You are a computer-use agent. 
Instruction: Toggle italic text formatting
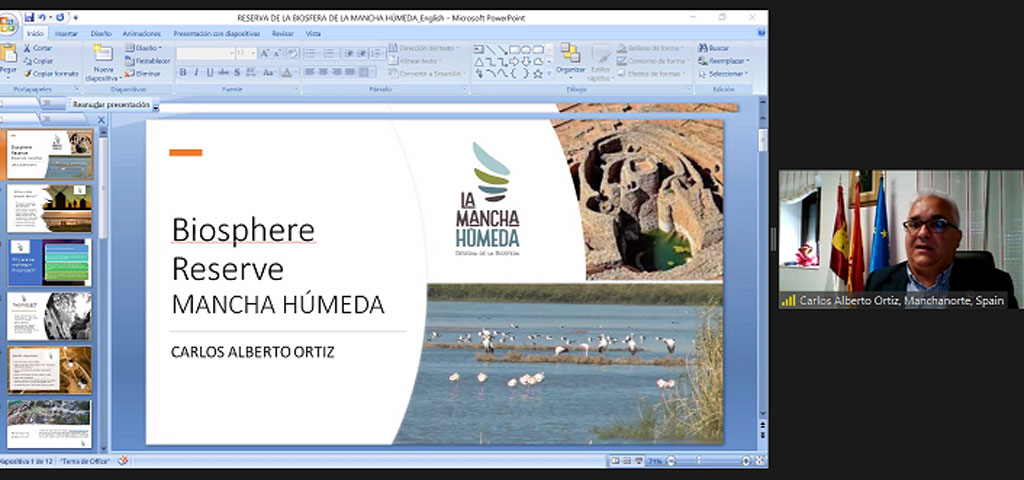click(196, 72)
